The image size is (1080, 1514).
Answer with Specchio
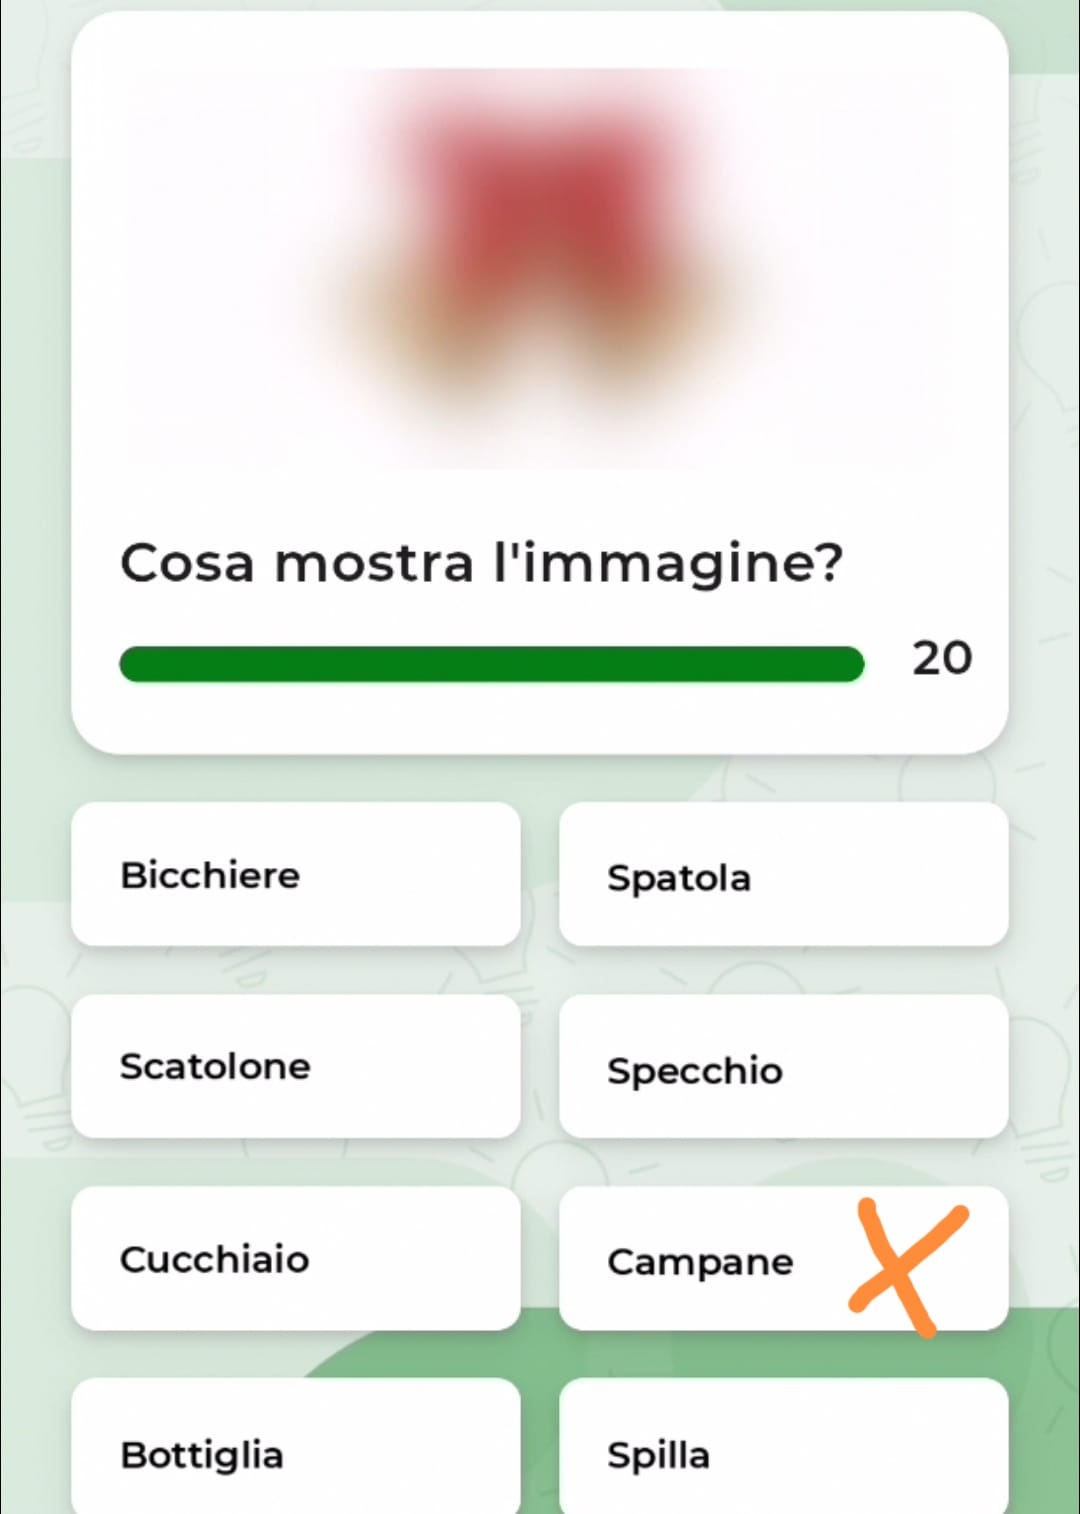(x=783, y=1068)
